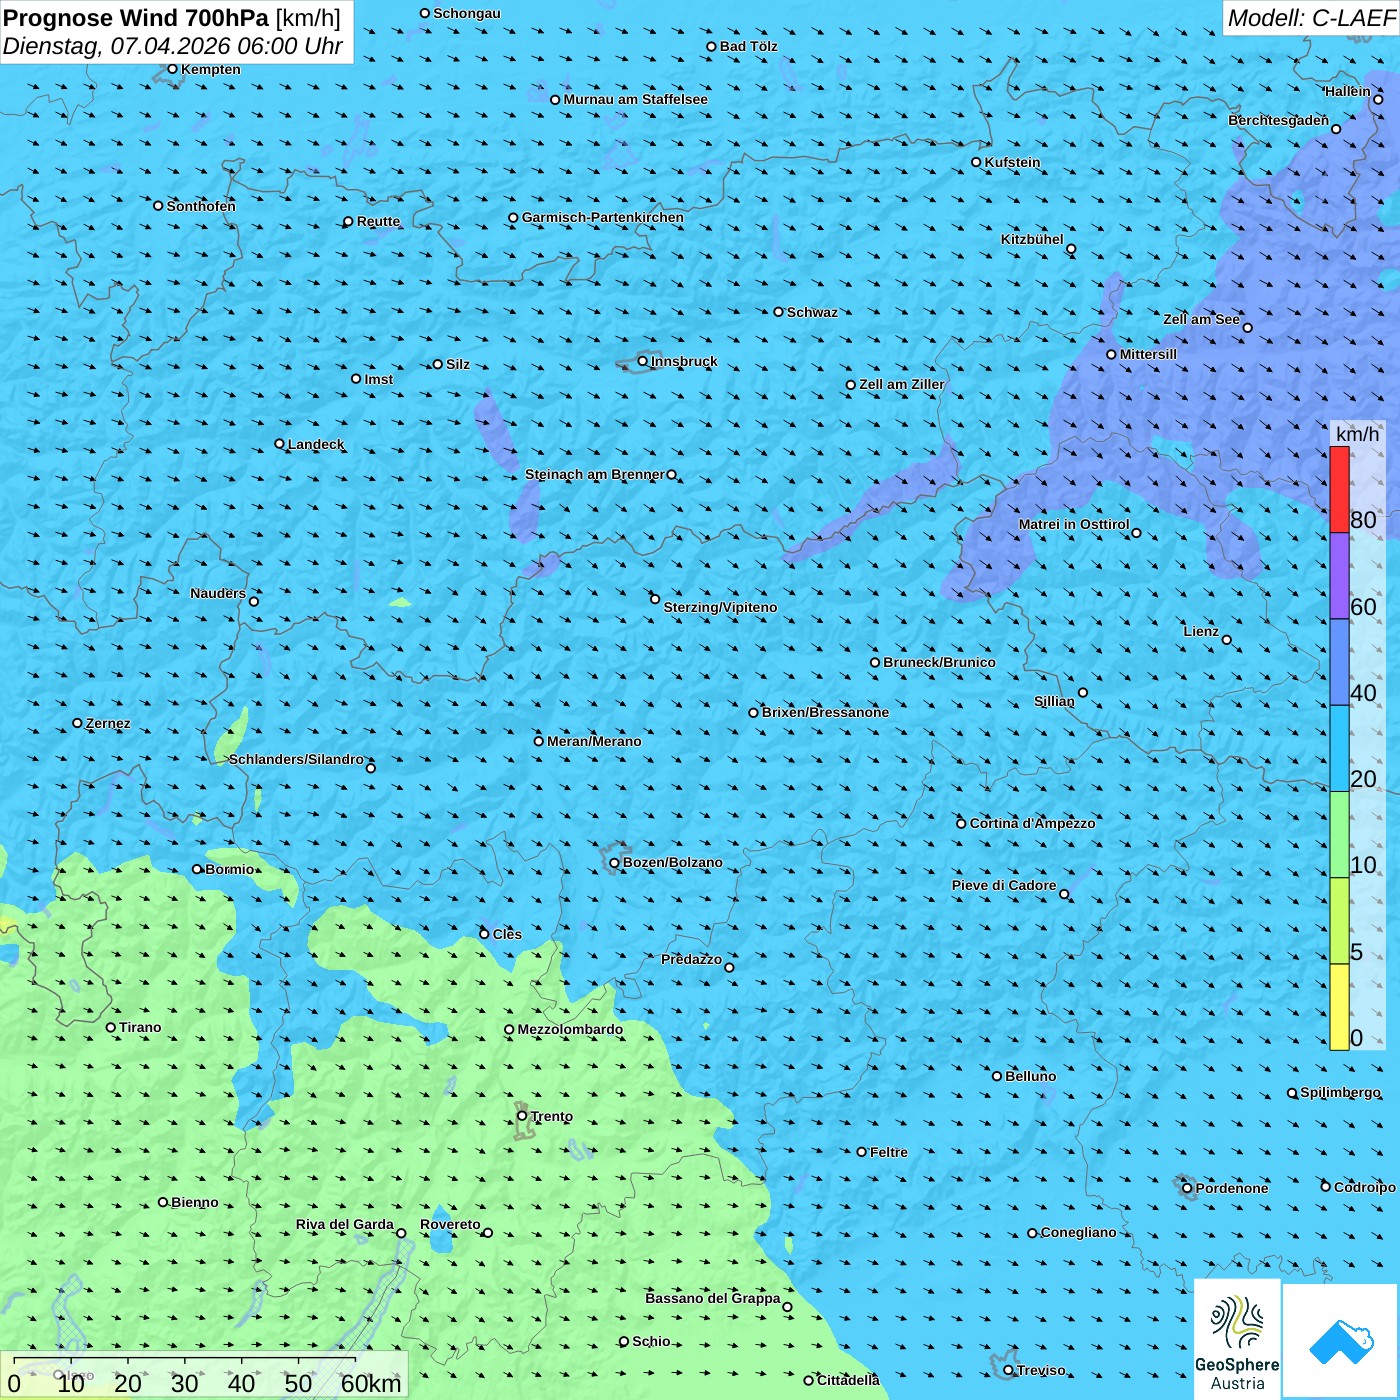This screenshot has height=1400, width=1400.
Task: Click the 'Zell am See' label
Action: click(1201, 319)
